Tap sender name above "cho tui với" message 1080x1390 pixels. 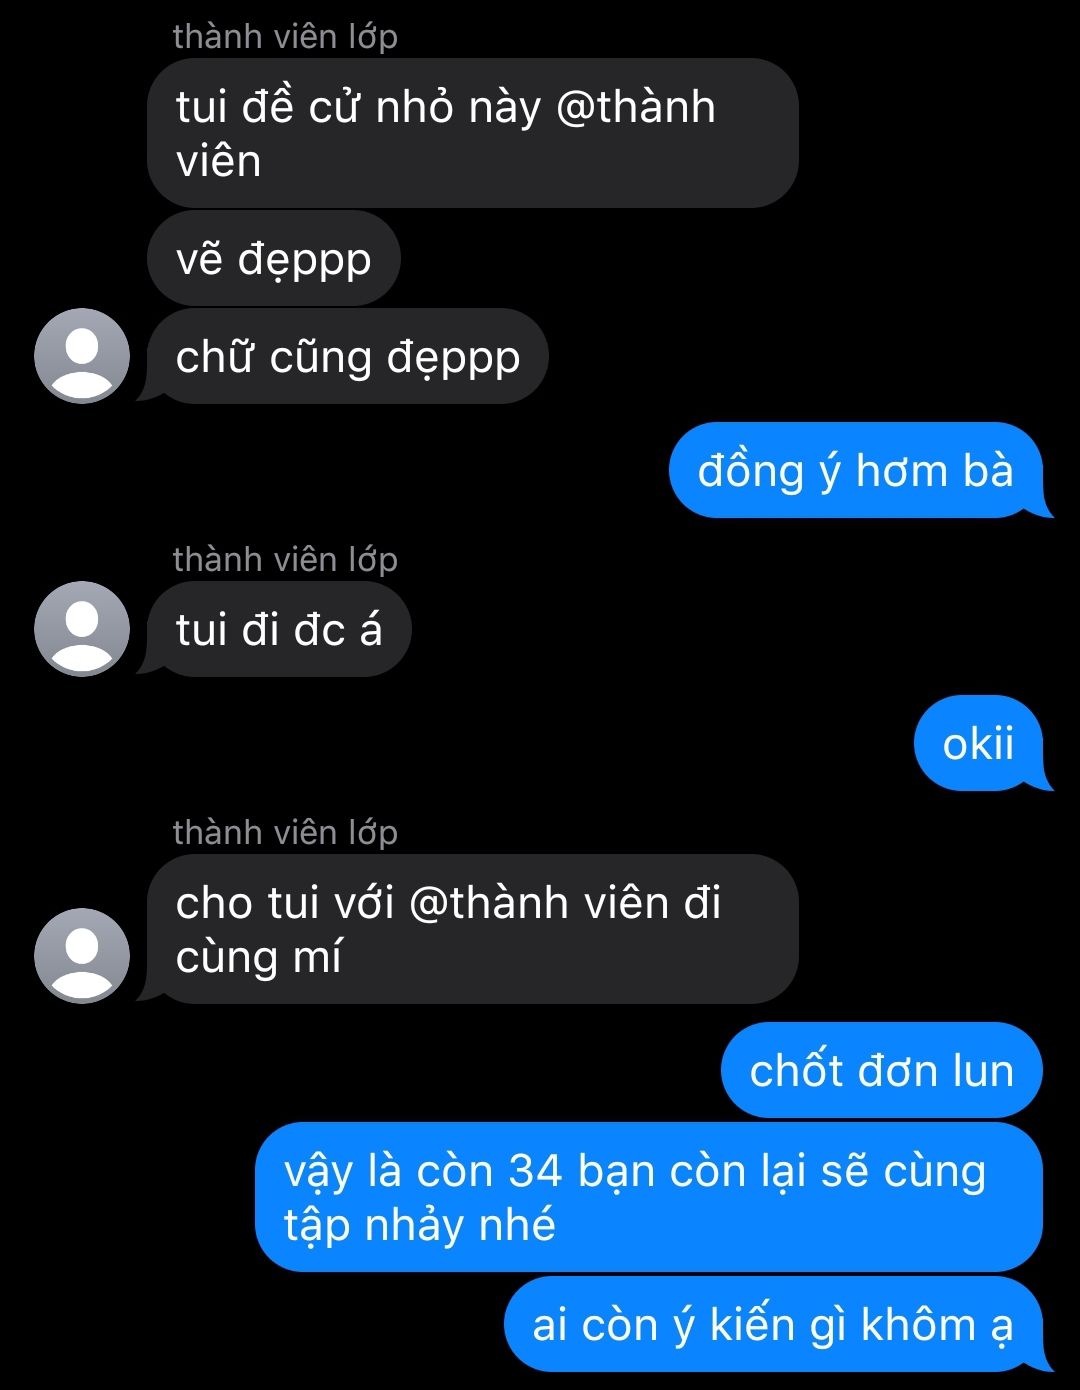coord(285,832)
